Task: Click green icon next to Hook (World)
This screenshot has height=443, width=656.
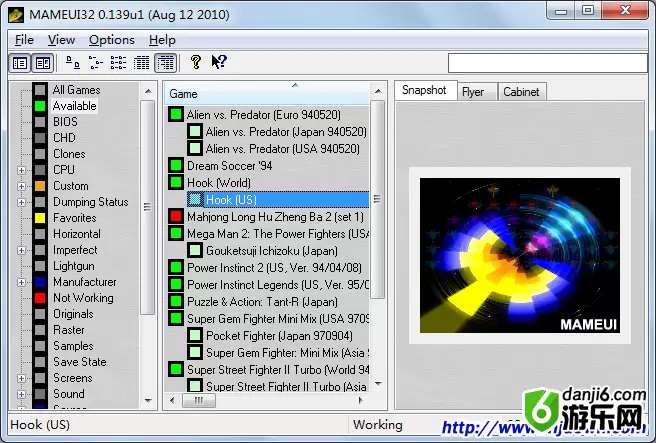Action: click(x=176, y=182)
